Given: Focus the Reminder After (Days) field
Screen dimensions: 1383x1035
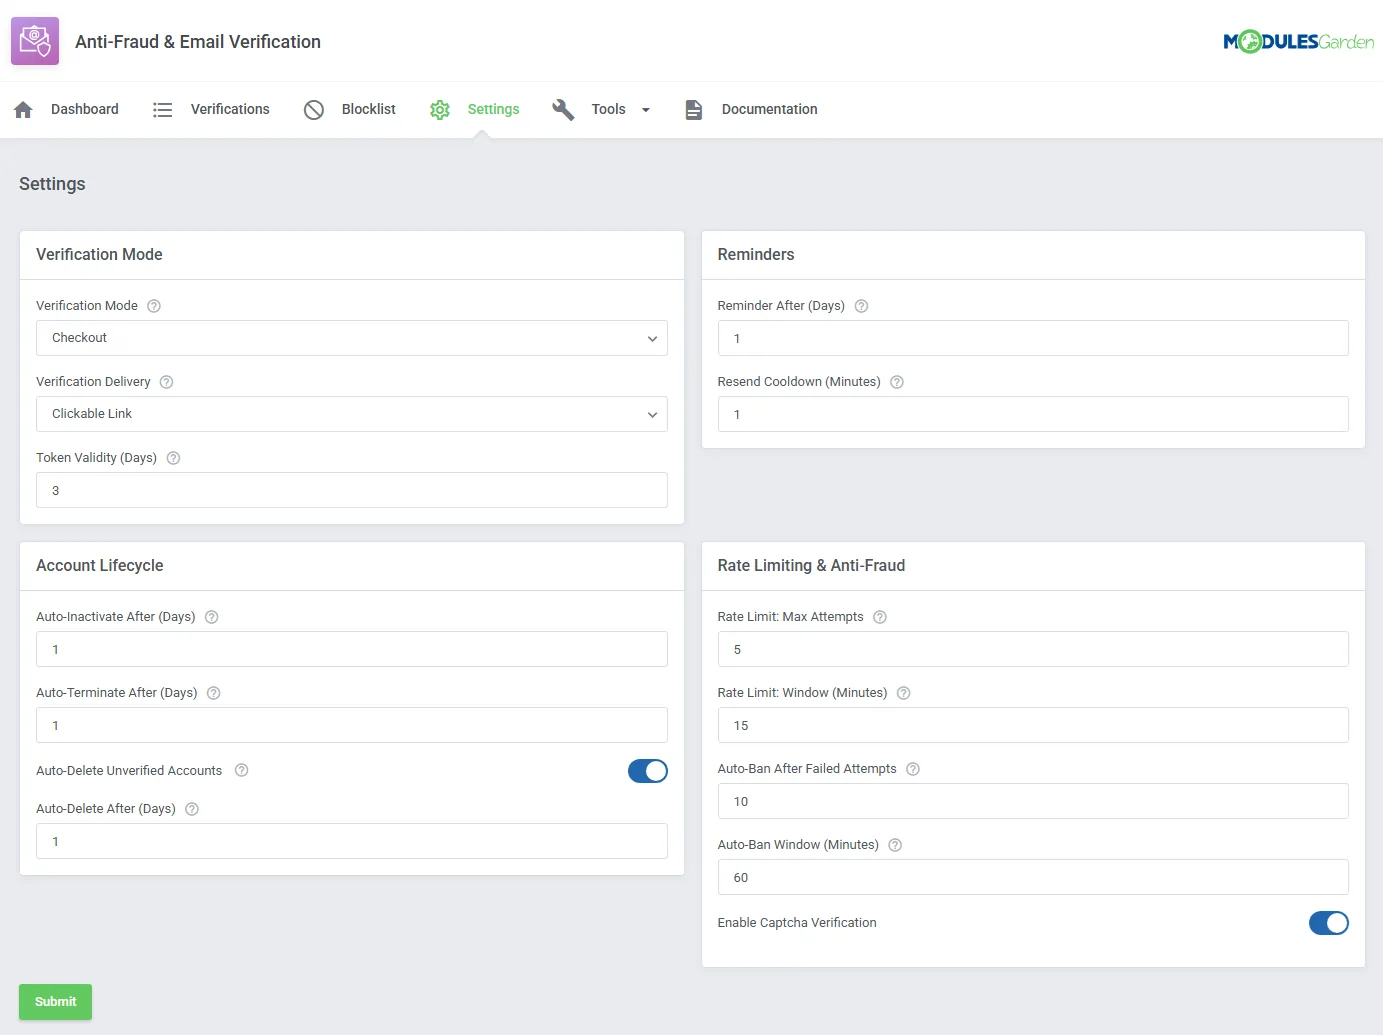Looking at the screenshot, I should (x=1033, y=338).
